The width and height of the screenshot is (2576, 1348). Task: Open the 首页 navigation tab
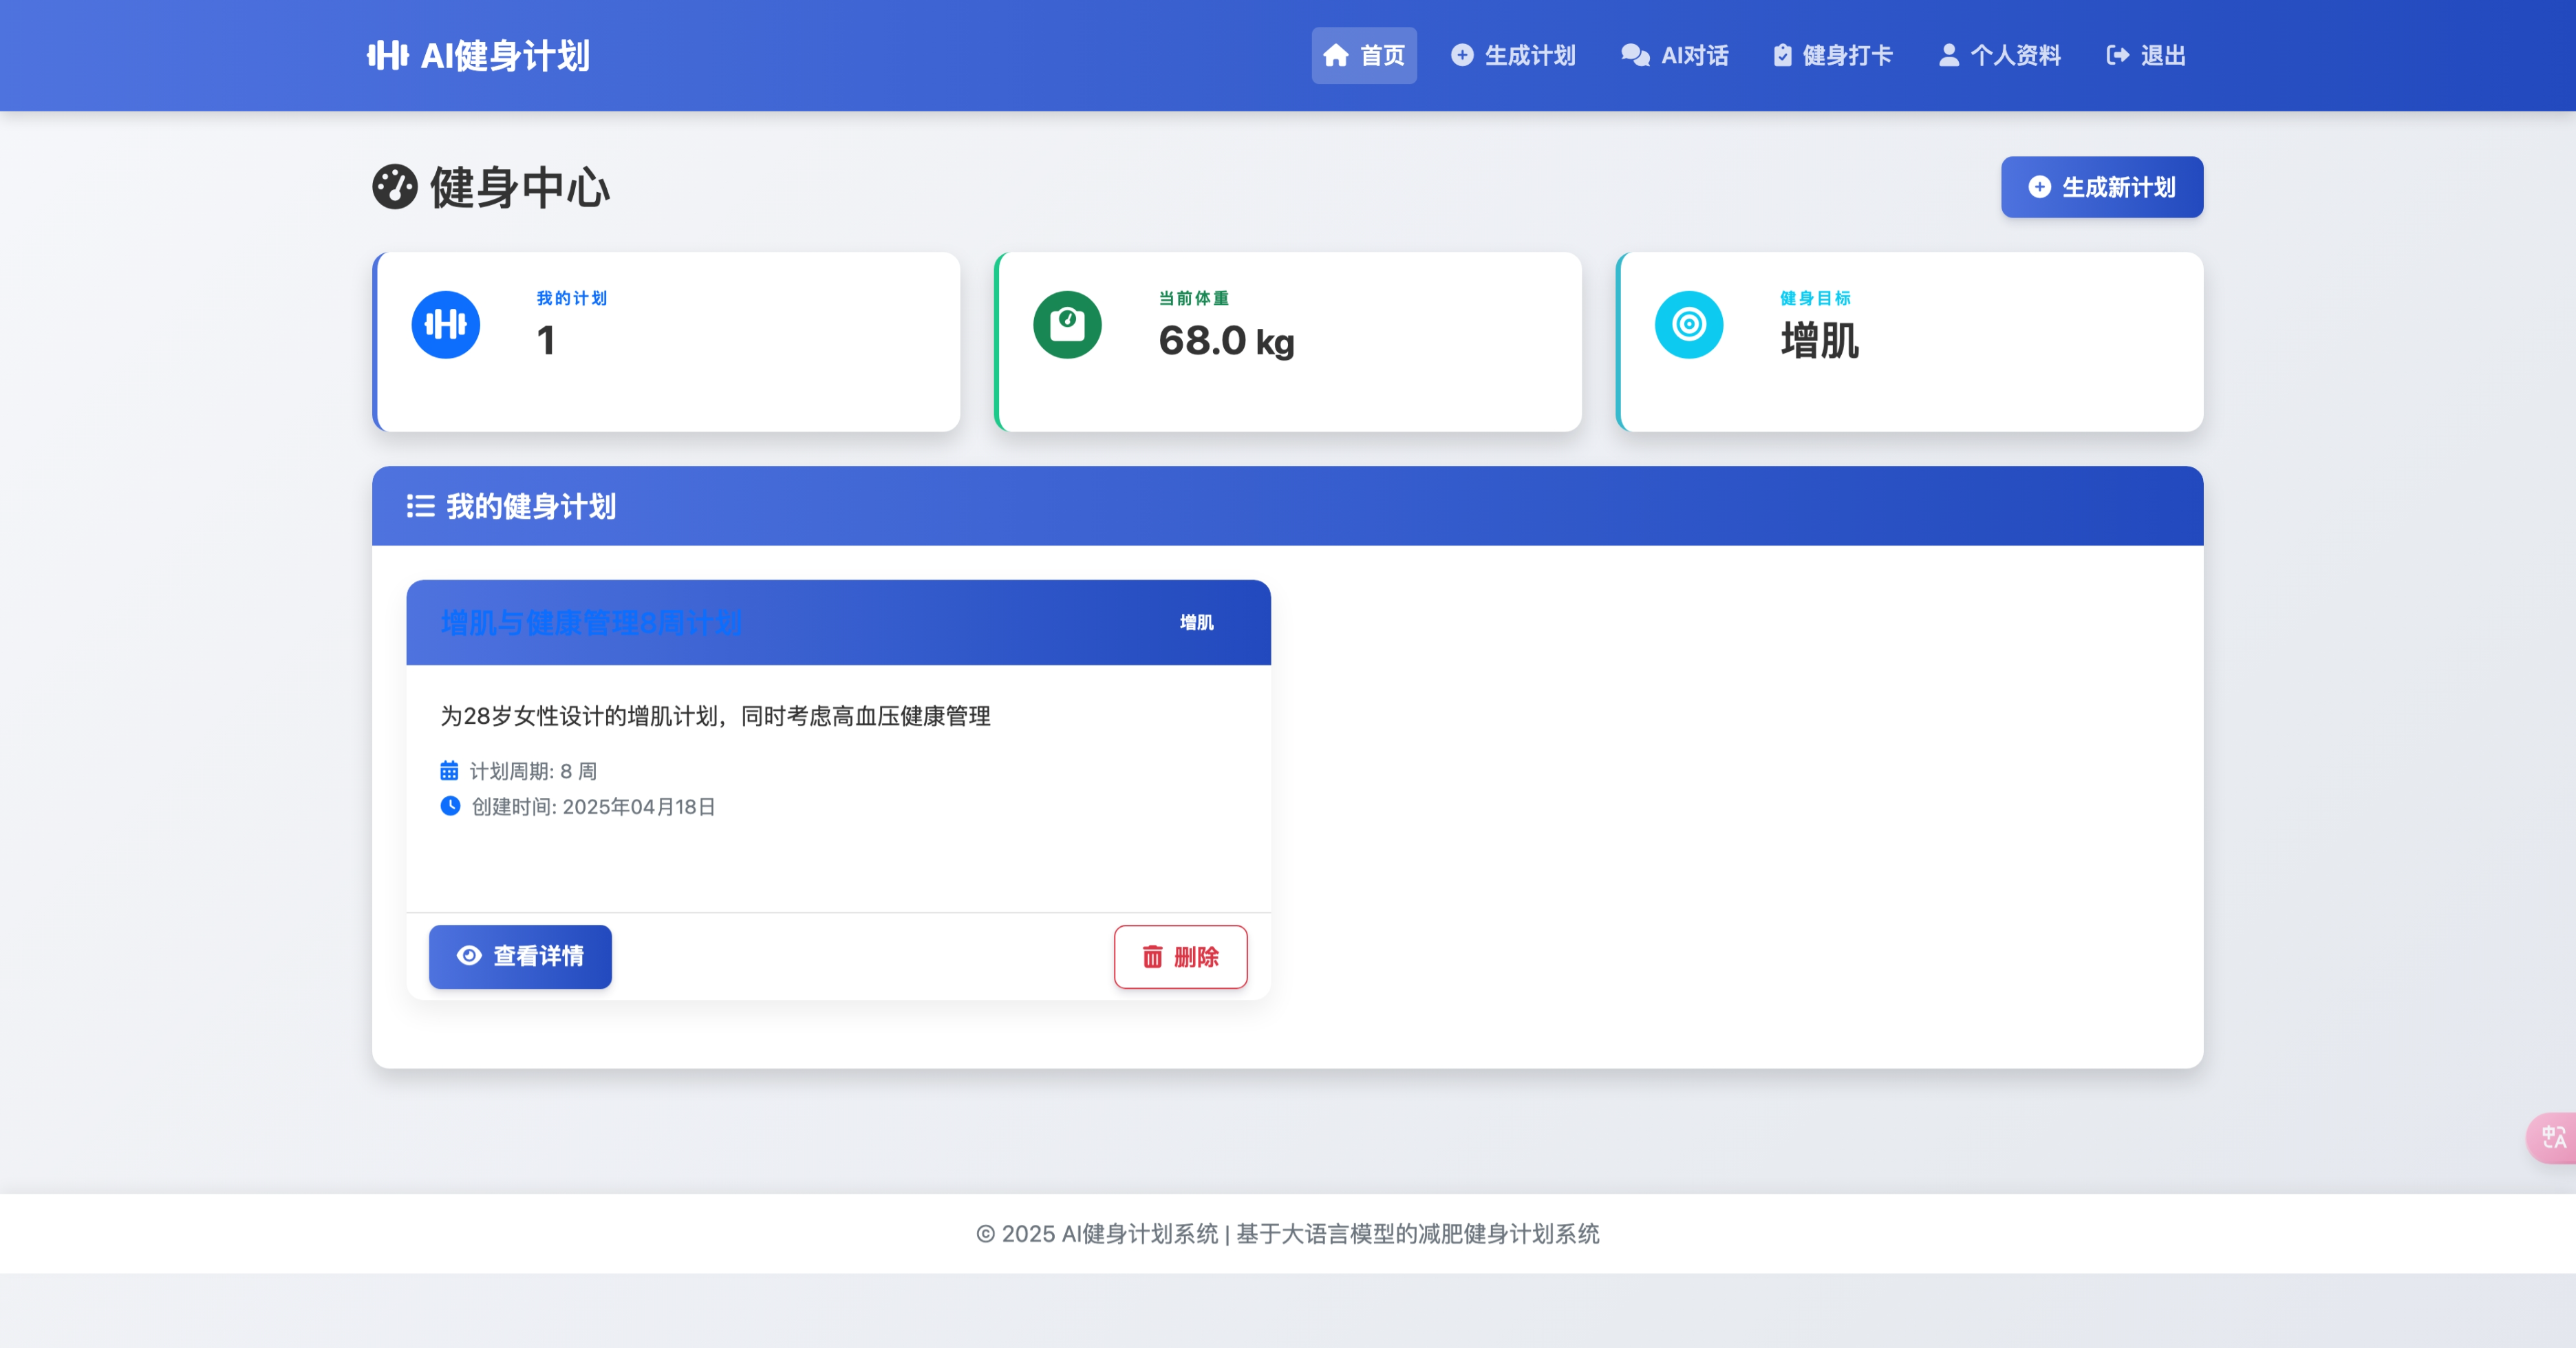click(1364, 55)
